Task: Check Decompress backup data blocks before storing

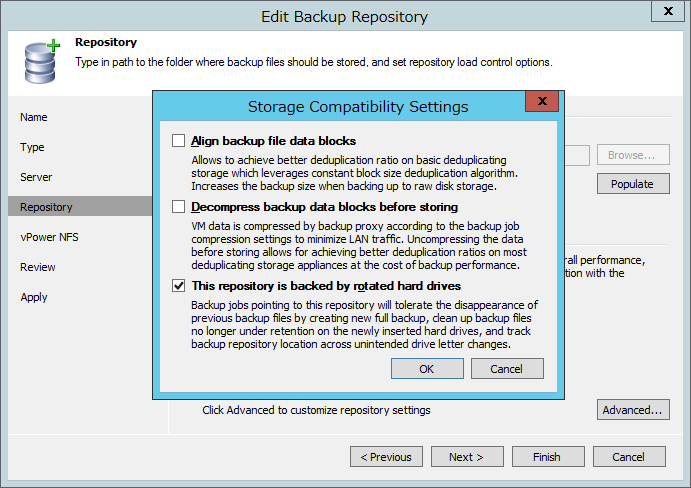Action: (x=178, y=206)
